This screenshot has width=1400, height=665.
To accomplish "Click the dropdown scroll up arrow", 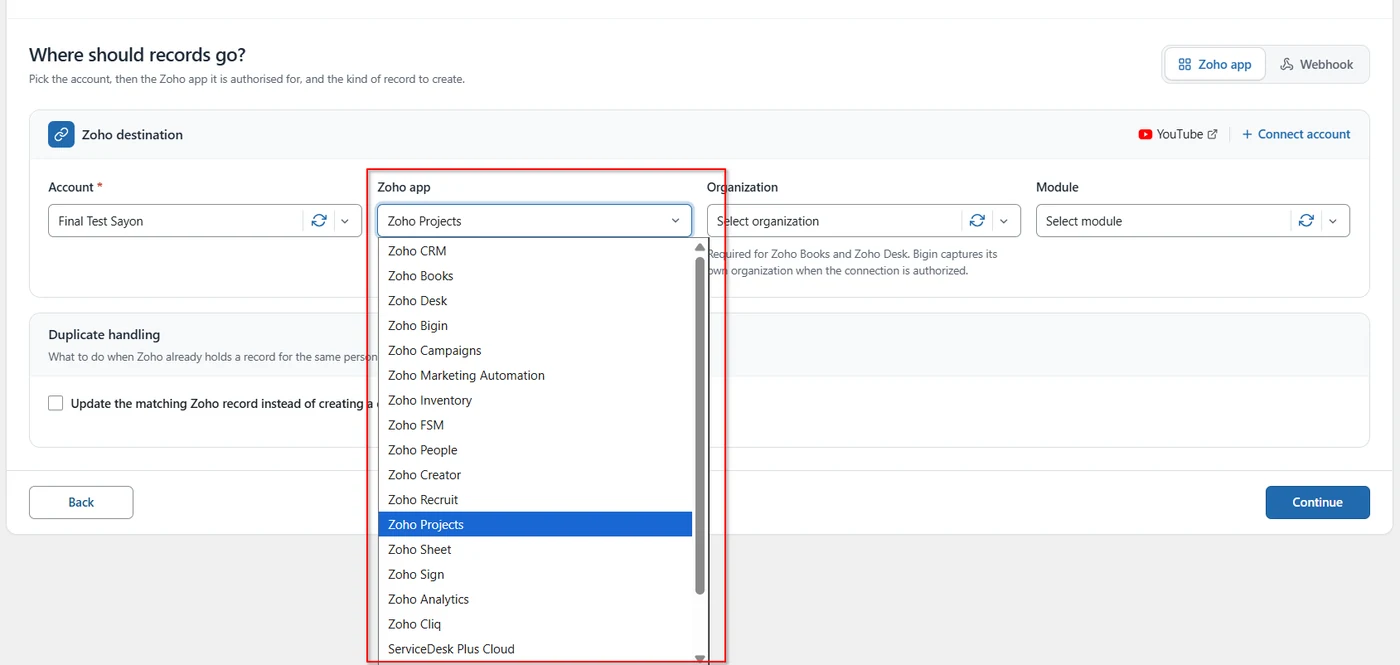I will click(x=700, y=247).
